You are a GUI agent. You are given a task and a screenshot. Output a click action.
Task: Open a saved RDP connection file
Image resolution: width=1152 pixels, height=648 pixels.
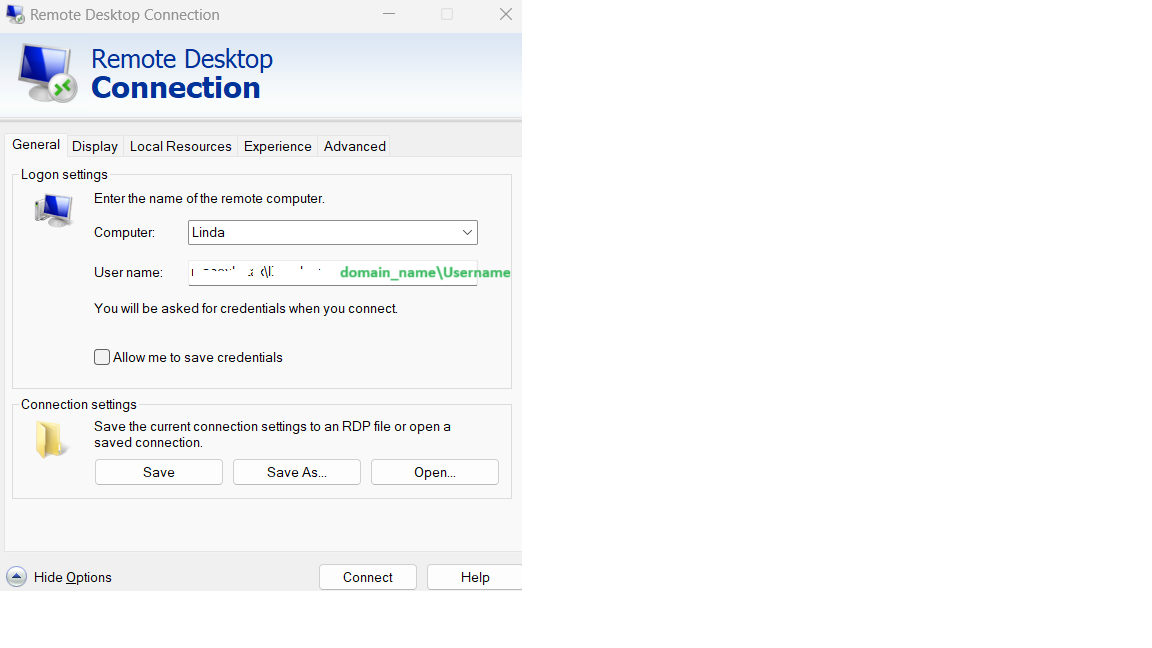(434, 472)
